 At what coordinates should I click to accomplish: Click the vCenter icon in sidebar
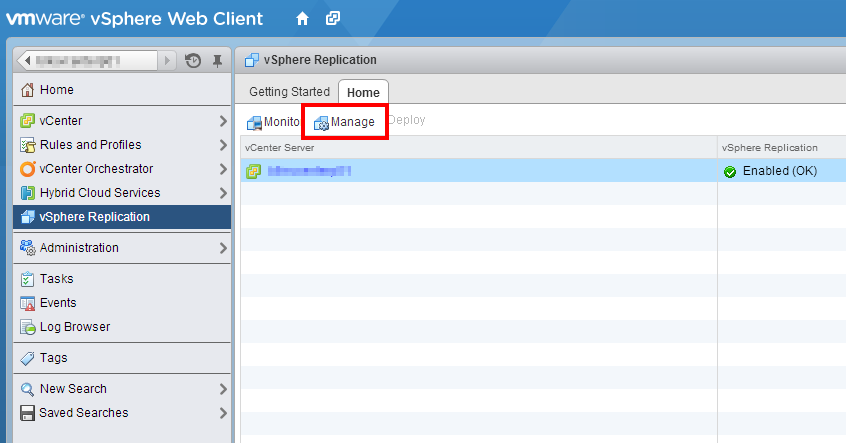[x=28, y=120]
